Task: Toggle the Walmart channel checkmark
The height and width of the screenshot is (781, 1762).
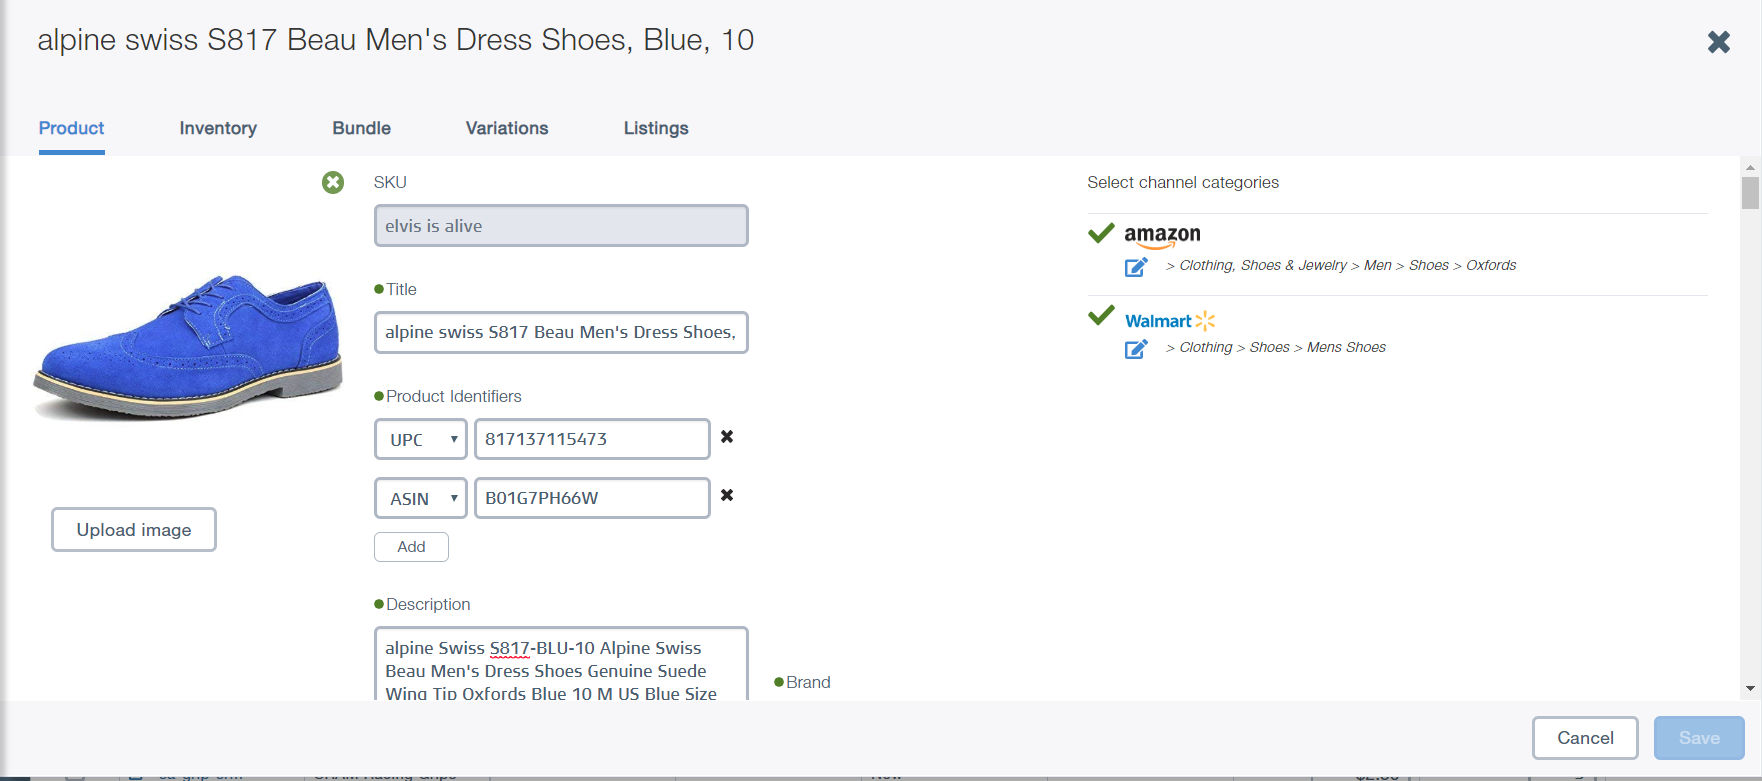Action: click(x=1101, y=316)
